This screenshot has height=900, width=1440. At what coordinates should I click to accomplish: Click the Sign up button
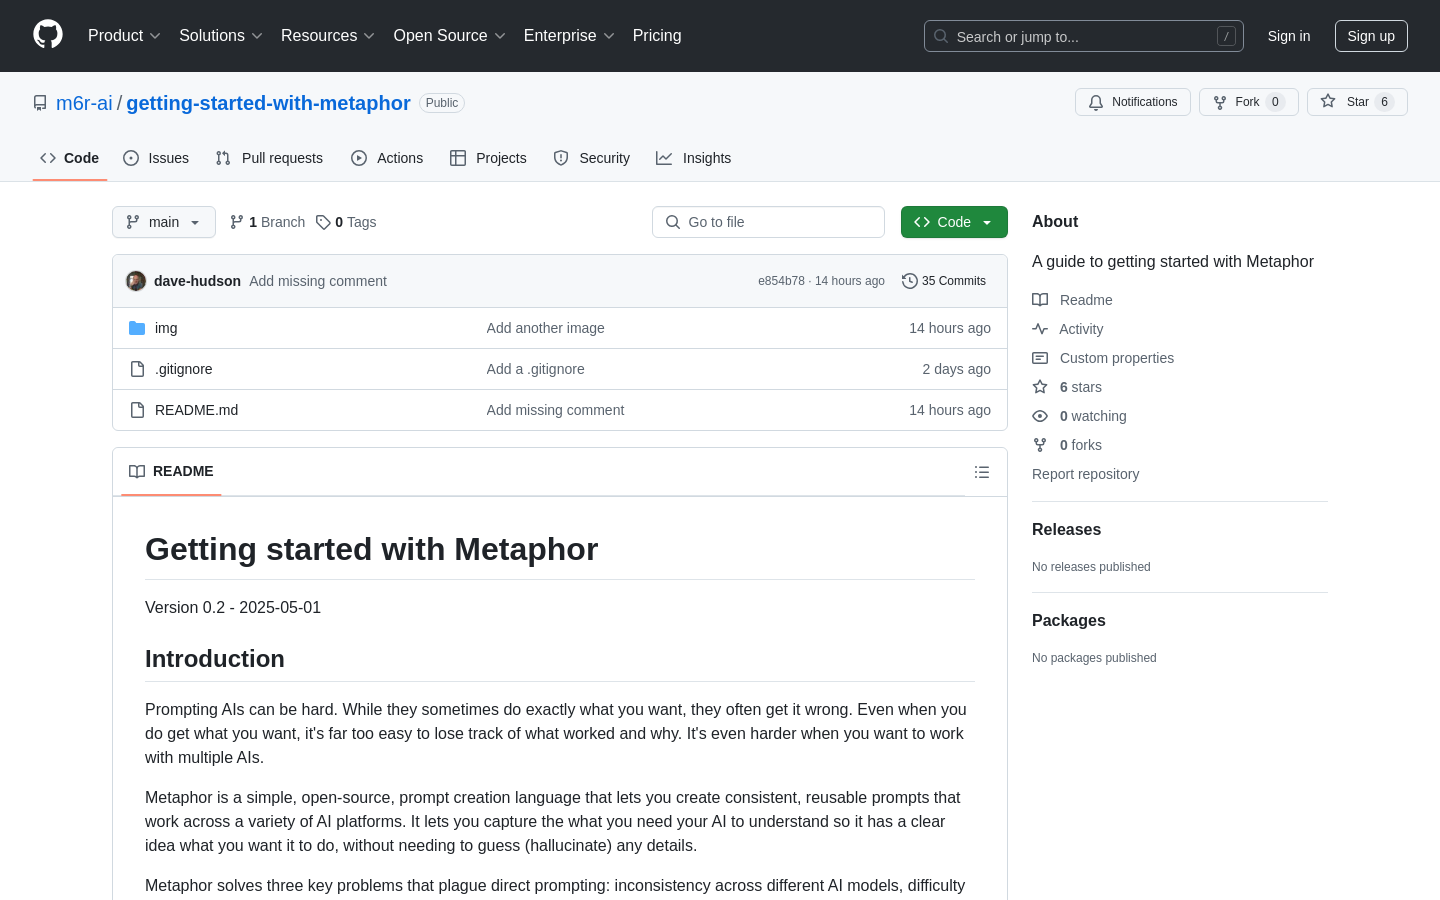(x=1371, y=36)
